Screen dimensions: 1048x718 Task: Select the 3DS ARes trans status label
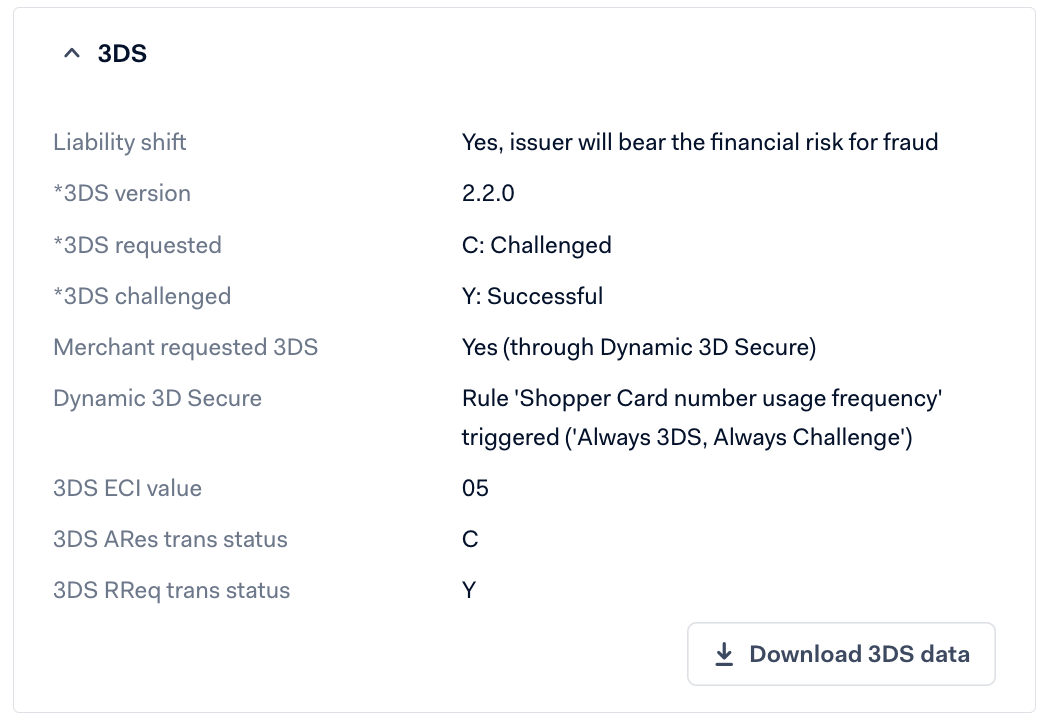(x=170, y=540)
